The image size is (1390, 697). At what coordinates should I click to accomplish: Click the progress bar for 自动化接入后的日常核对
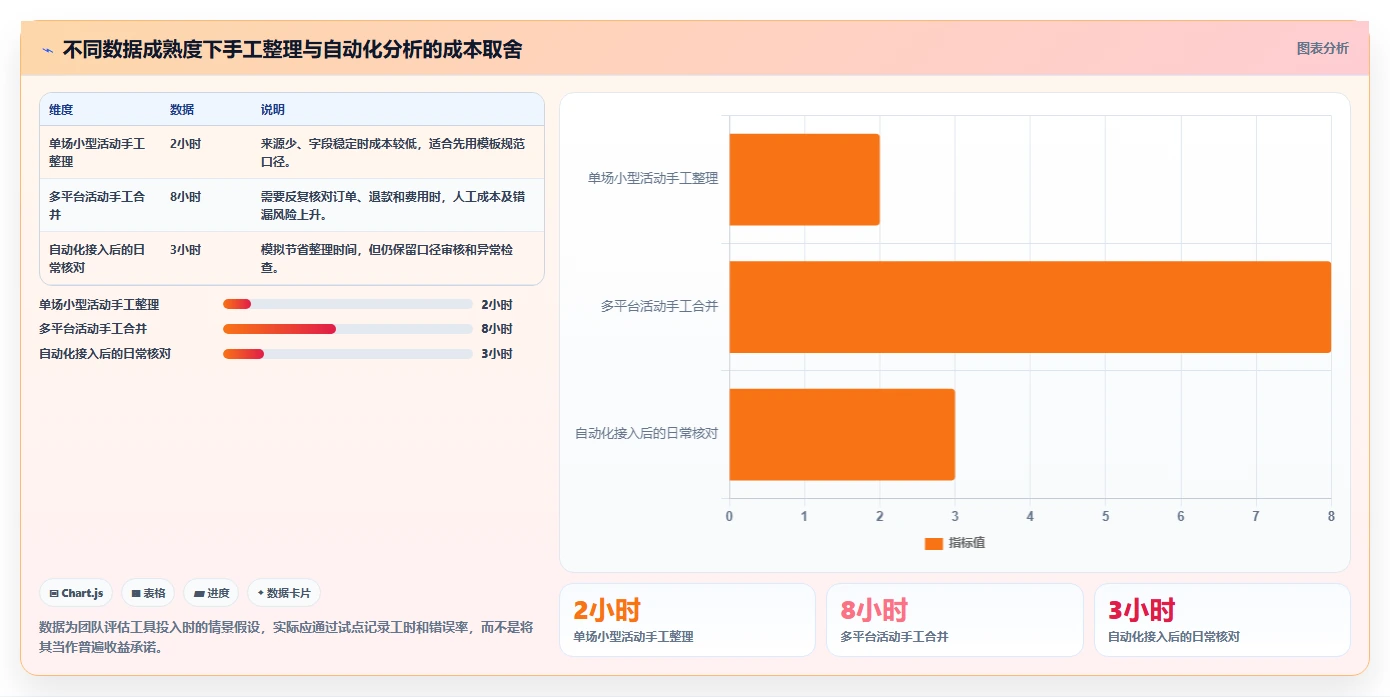348,354
